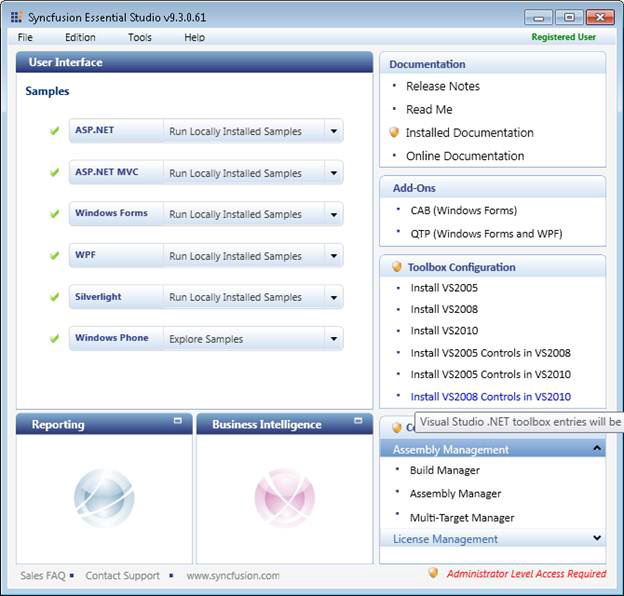This screenshot has height=596, width=624.
Task: Click the shield icon beside the partly hidden heading above Assembly Management
Action: click(x=397, y=428)
